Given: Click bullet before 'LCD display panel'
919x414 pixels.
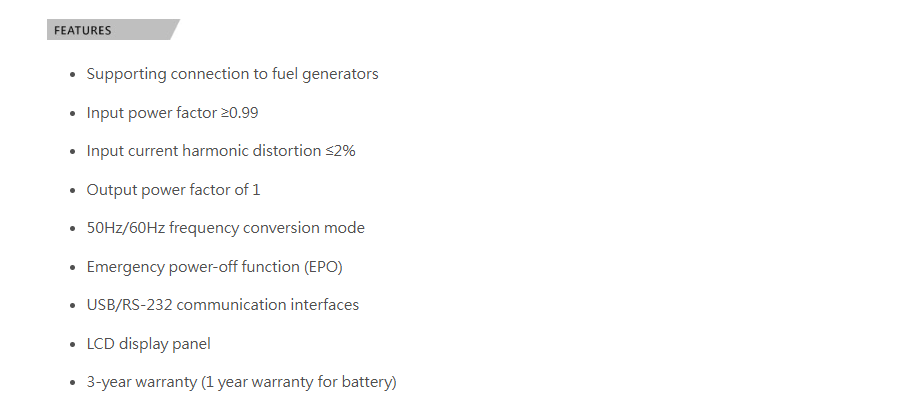Looking at the screenshot, I should [x=72, y=345].
